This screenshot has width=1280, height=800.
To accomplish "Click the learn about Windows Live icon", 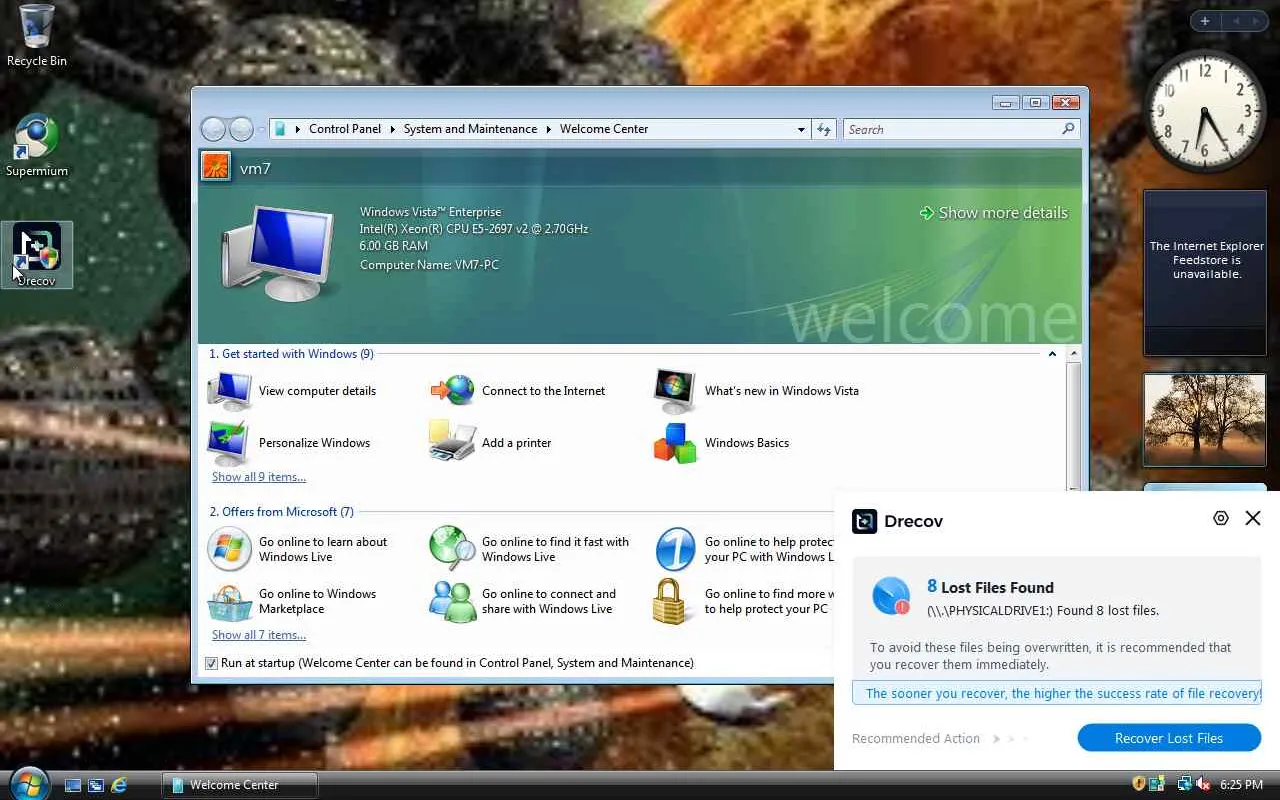I will click(229, 549).
